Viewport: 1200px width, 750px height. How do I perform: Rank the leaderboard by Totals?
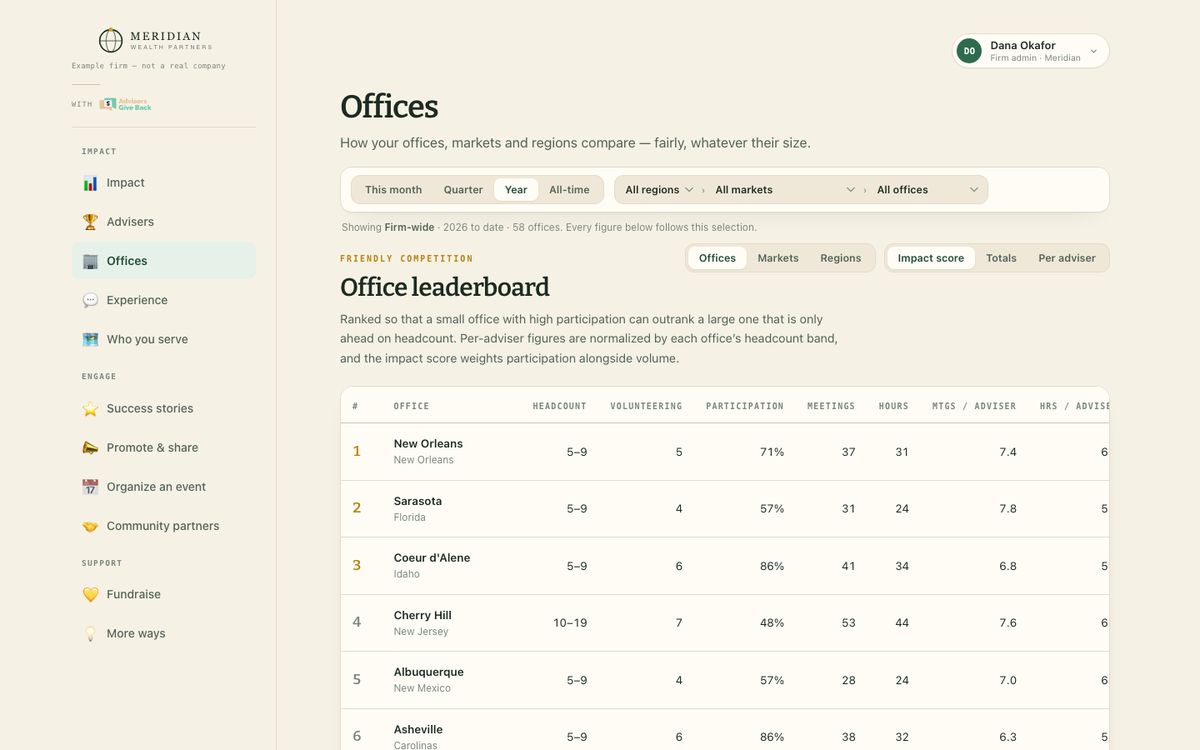1001,258
